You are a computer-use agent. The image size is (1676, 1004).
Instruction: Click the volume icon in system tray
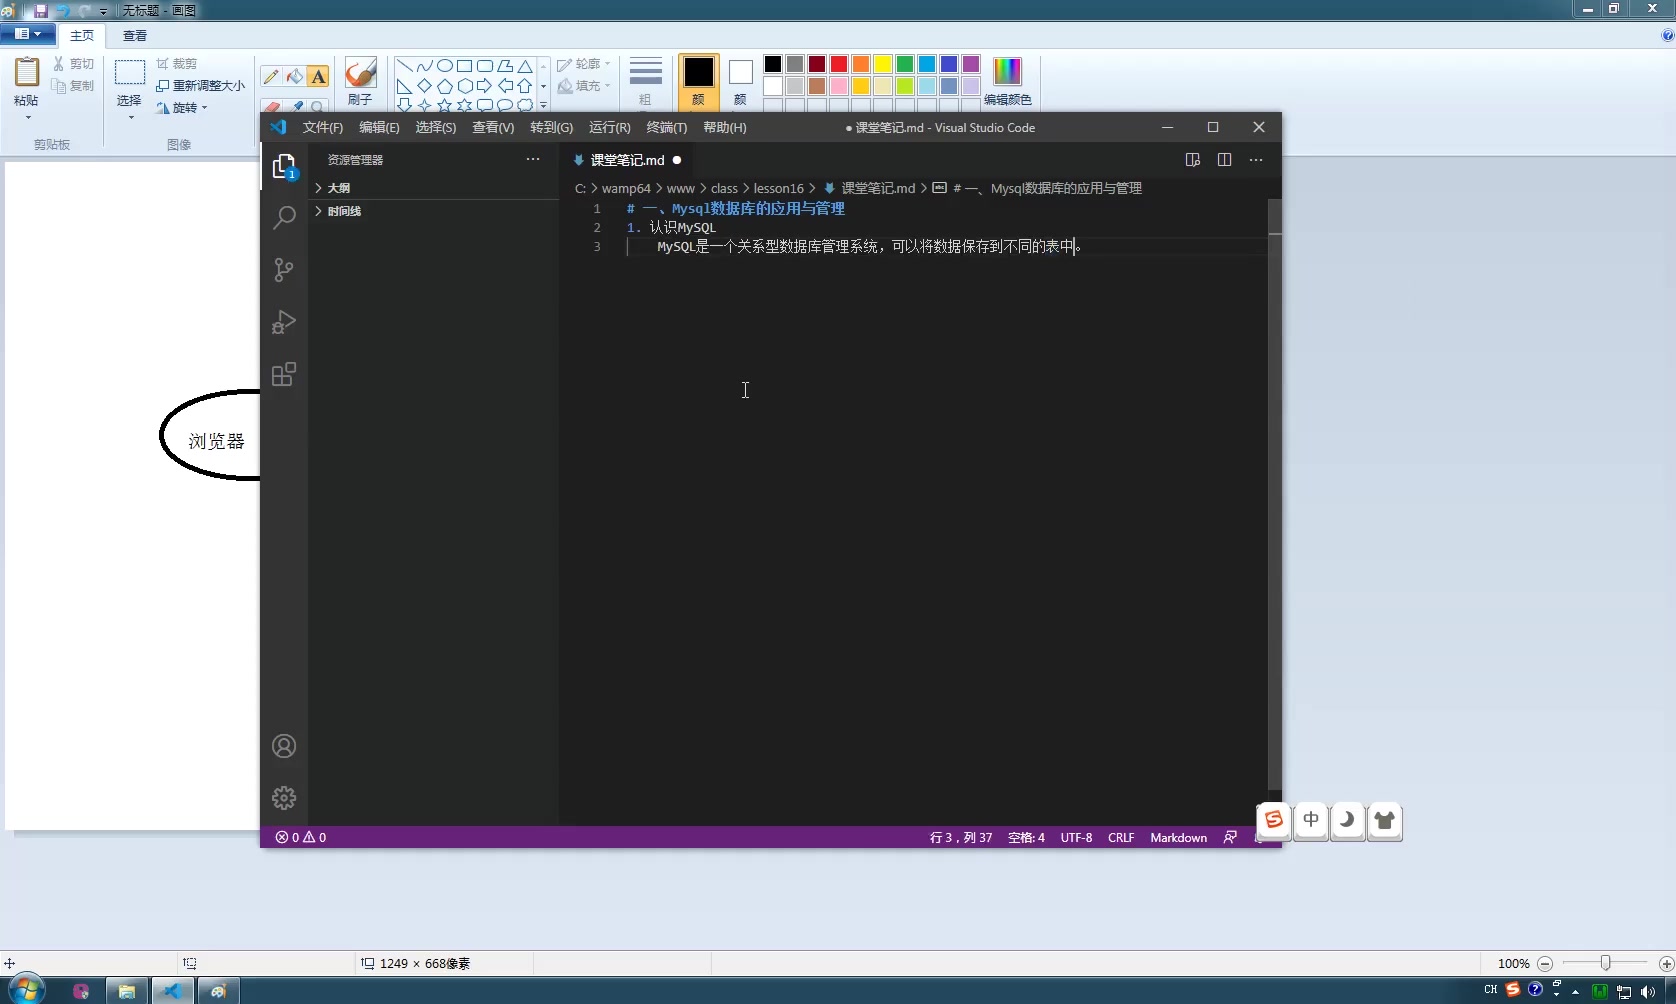click(x=1647, y=992)
